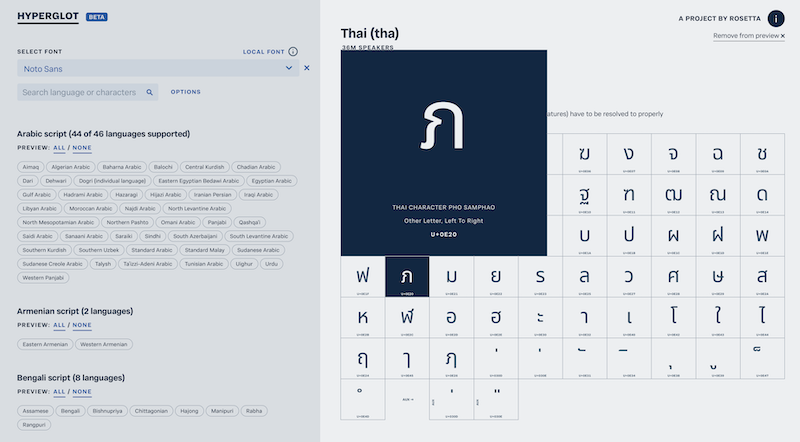
Task: Toggle the Western Panjabi language tag
Action: click(43, 278)
